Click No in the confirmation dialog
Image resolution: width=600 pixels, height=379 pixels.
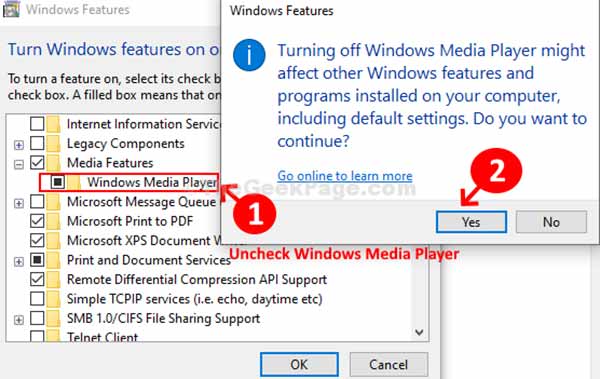[x=551, y=222]
